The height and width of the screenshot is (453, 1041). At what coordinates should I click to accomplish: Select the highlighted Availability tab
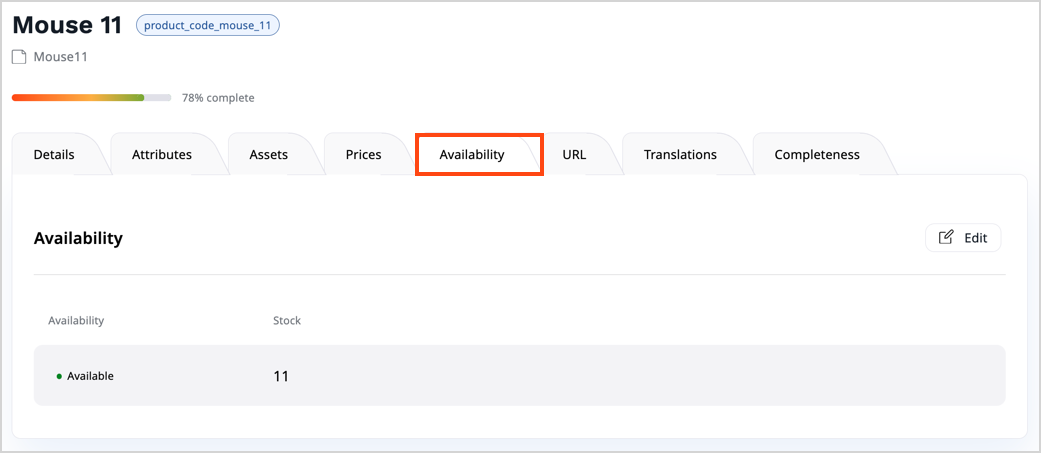472,155
